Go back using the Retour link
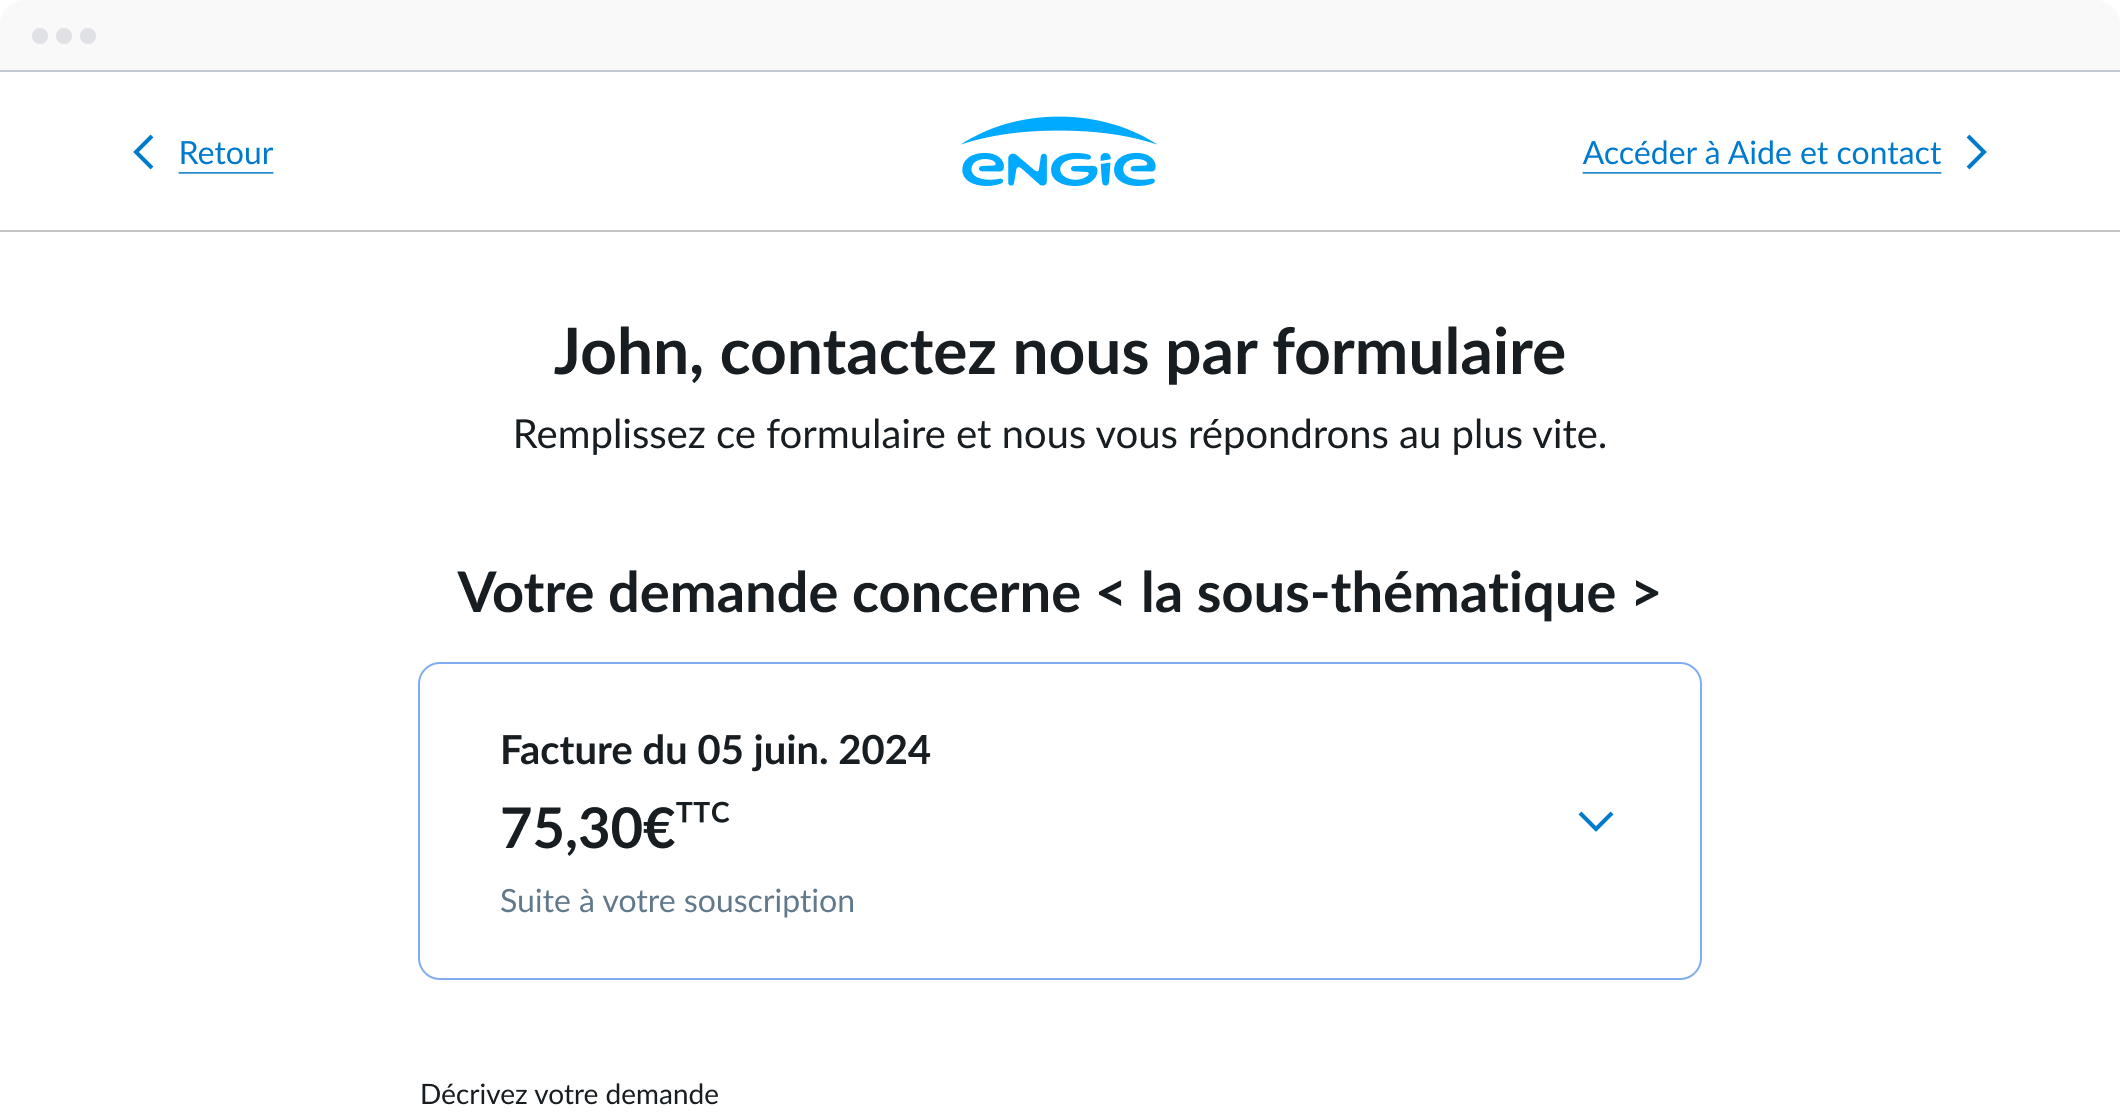2120x1120 pixels. pos(226,153)
